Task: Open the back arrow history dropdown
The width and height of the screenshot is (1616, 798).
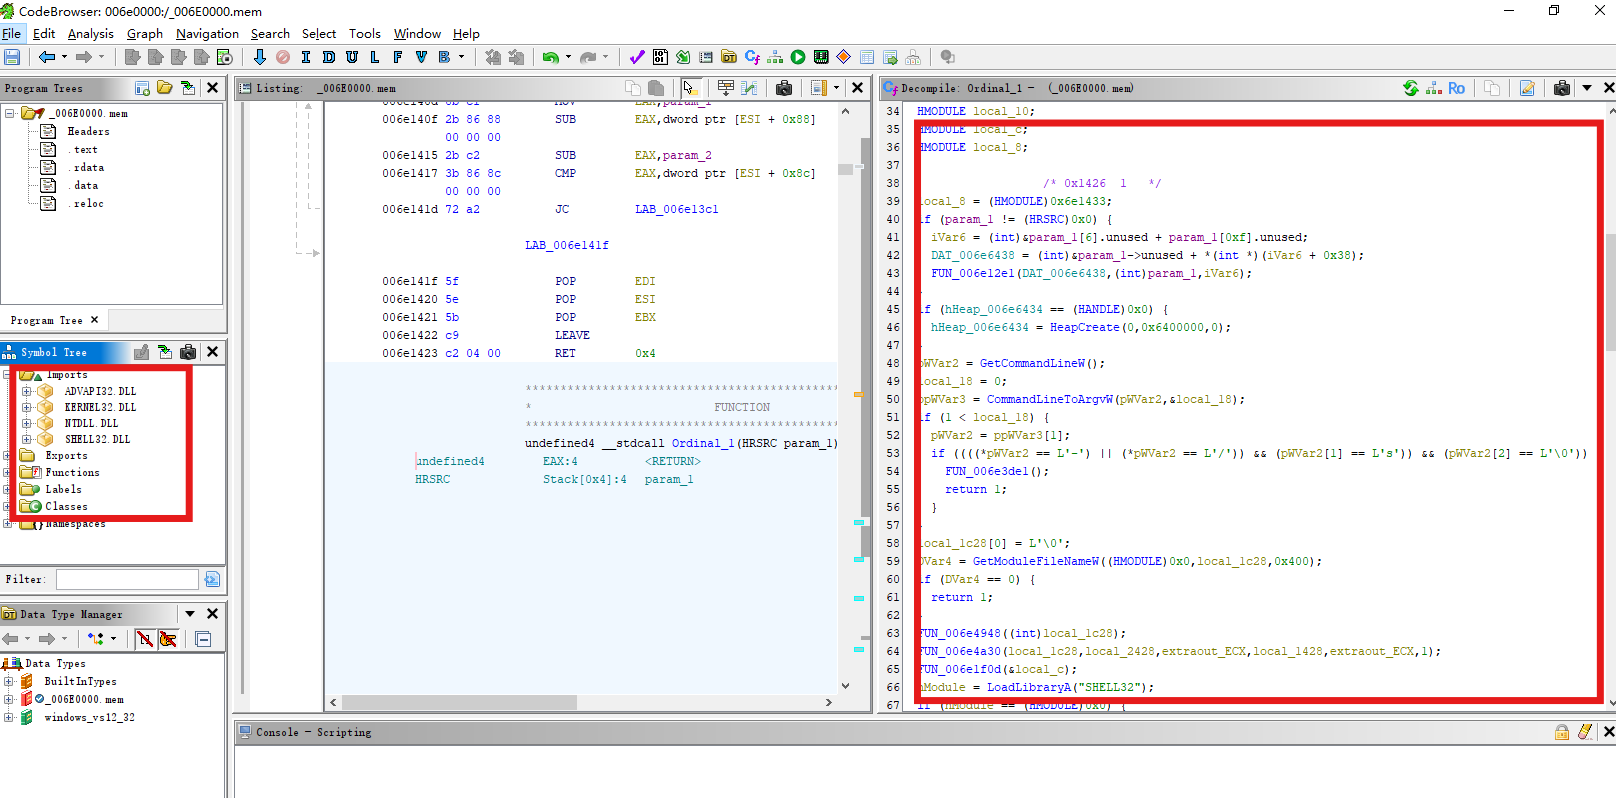Action: pos(64,57)
